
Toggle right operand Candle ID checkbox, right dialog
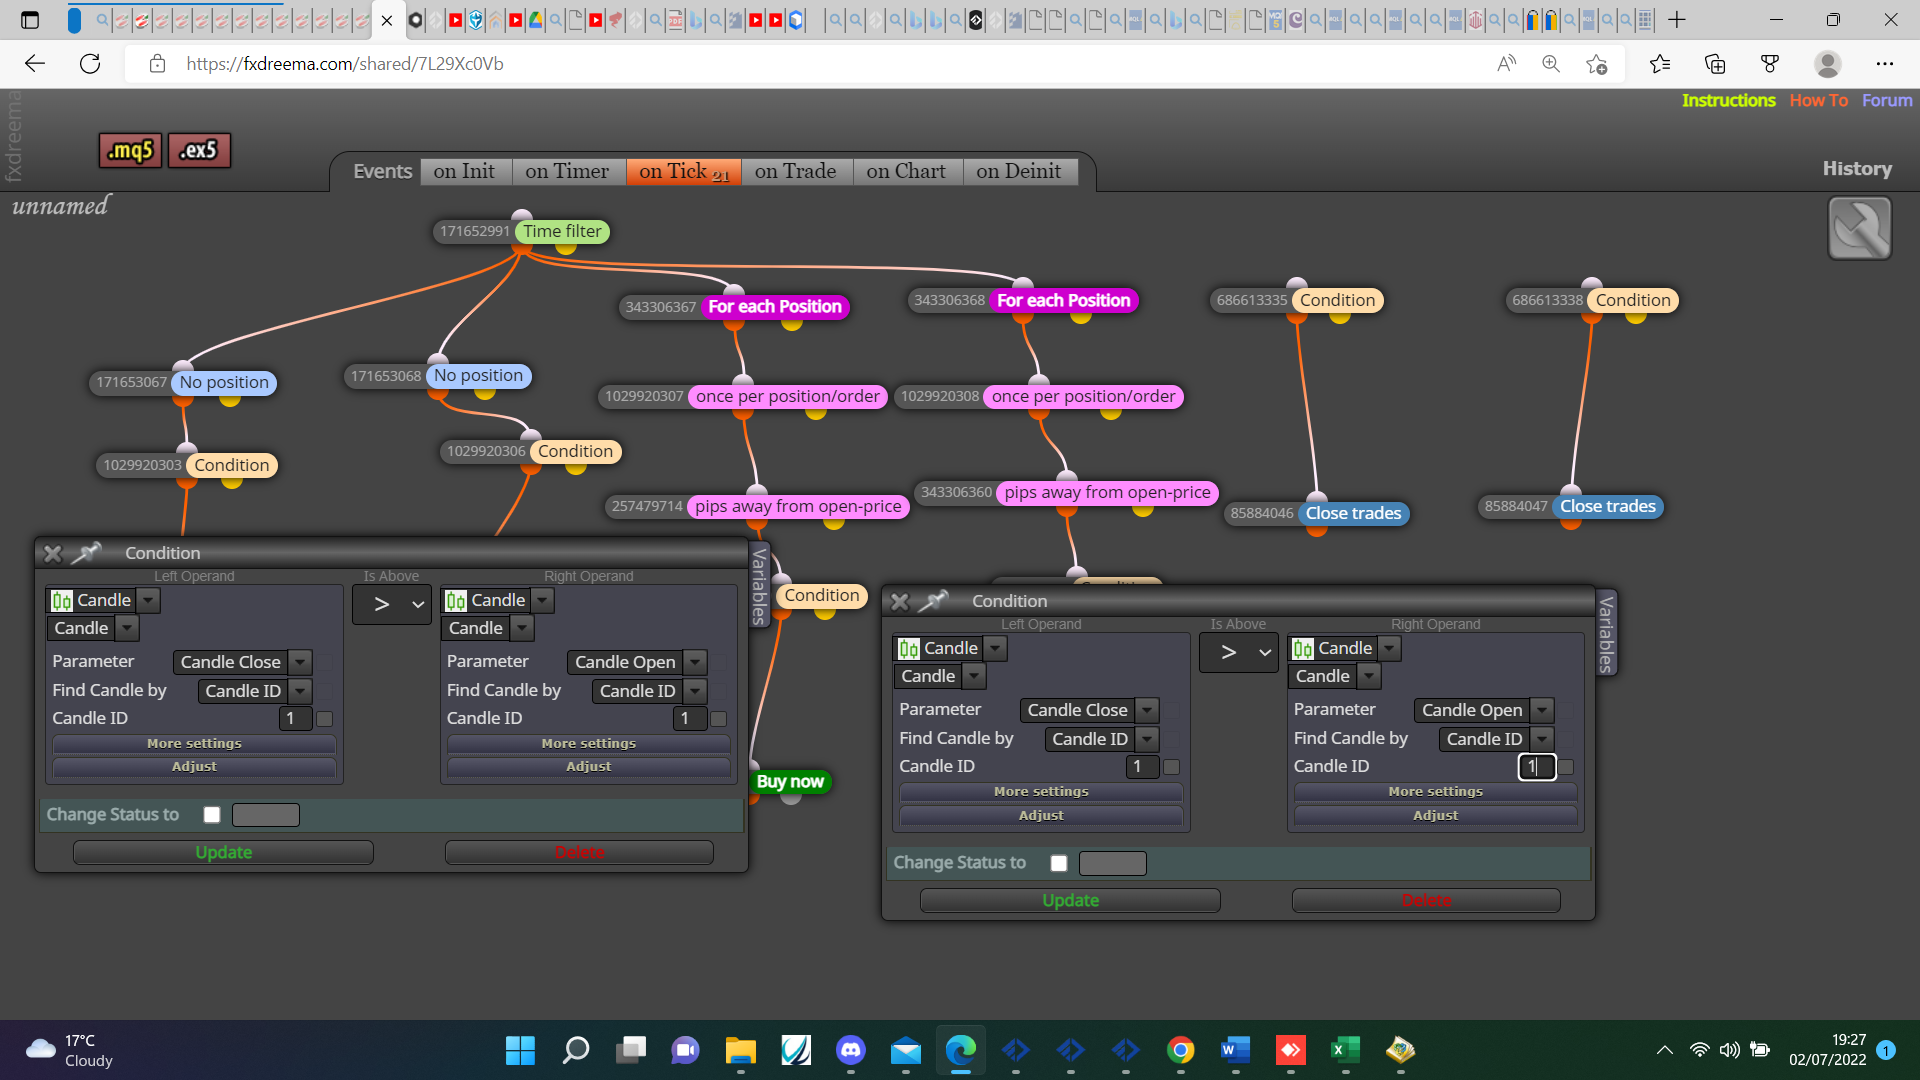[x=1566, y=767]
